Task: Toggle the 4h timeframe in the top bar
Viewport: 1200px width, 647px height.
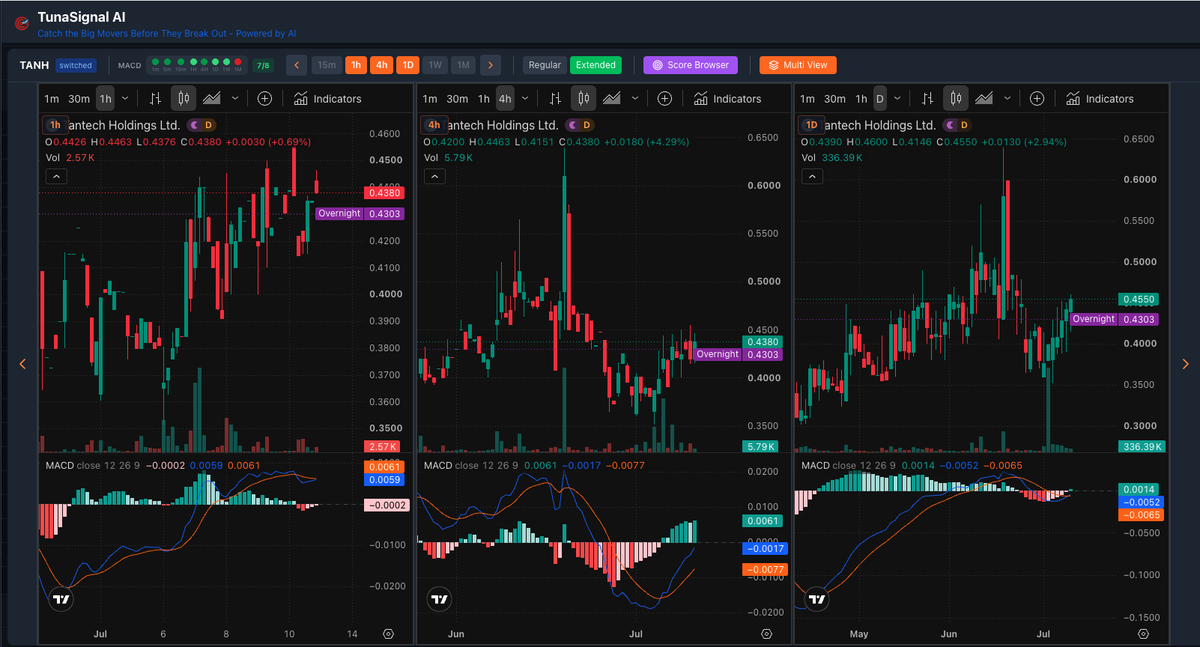Action: click(381, 65)
